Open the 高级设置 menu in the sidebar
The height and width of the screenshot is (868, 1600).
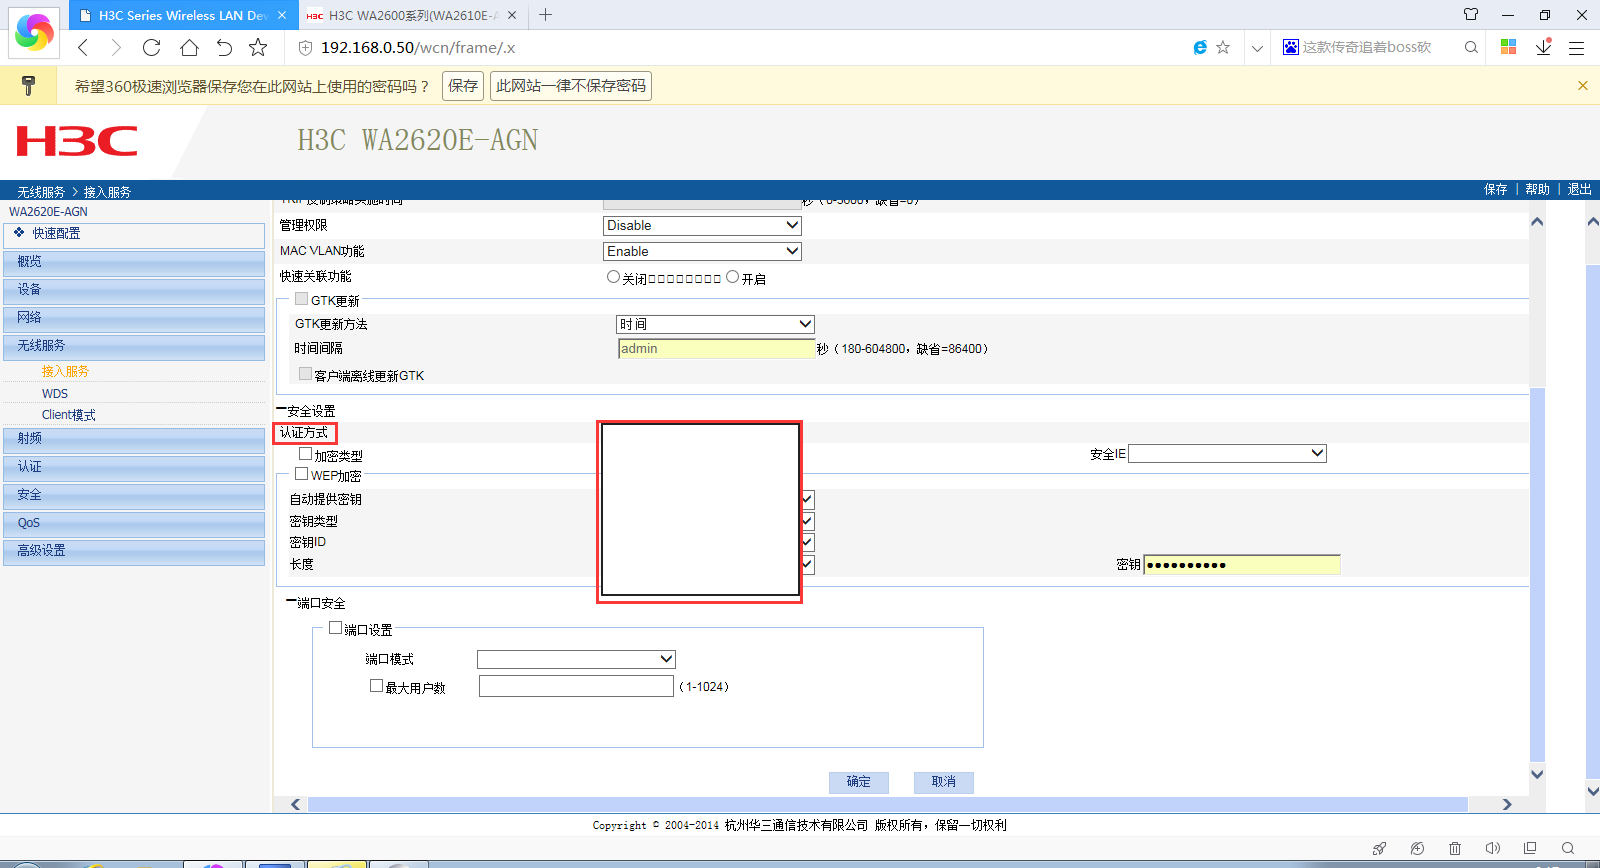[134, 551]
